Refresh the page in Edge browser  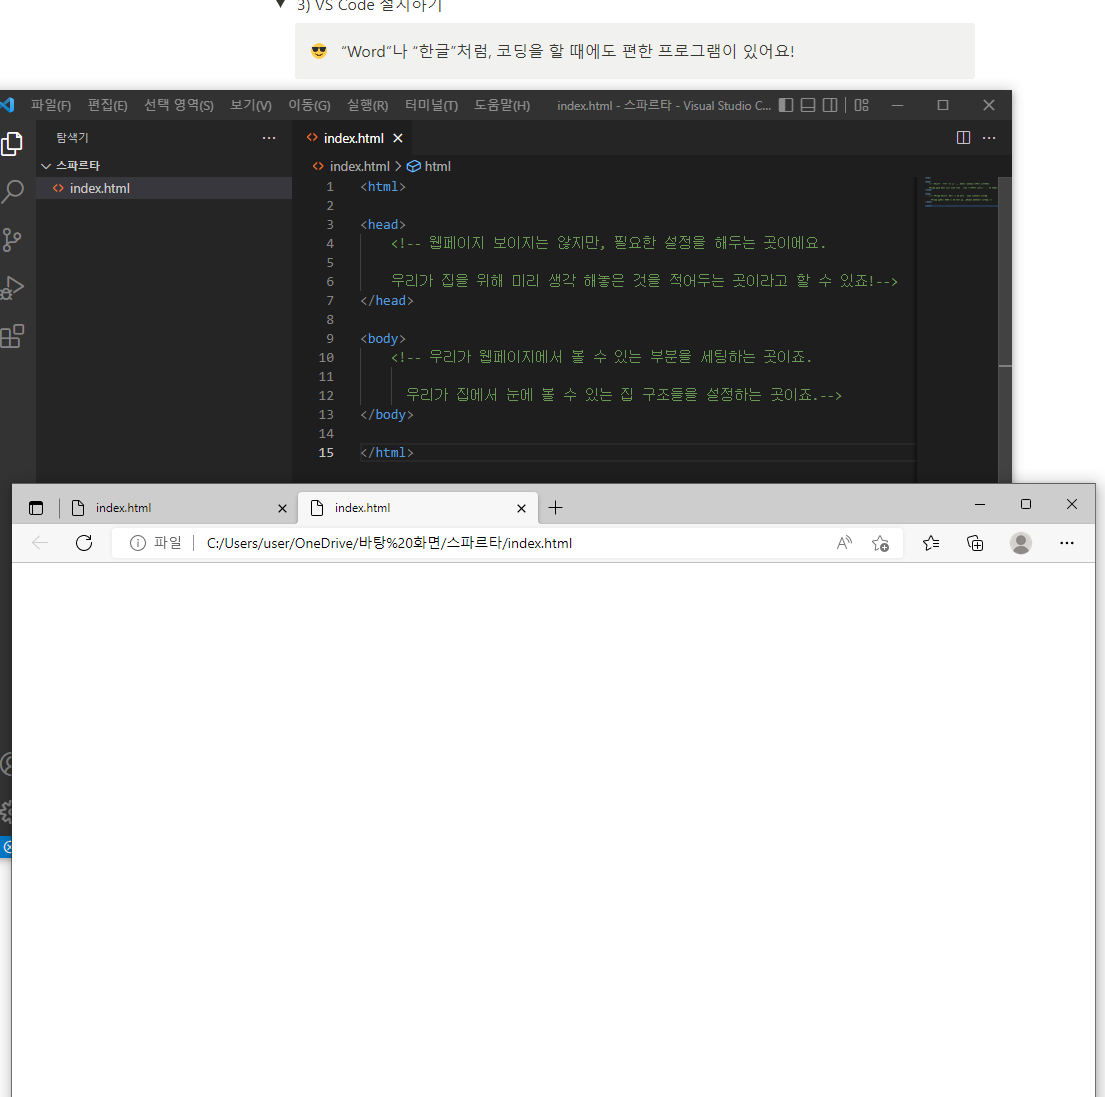(x=84, y=543)
